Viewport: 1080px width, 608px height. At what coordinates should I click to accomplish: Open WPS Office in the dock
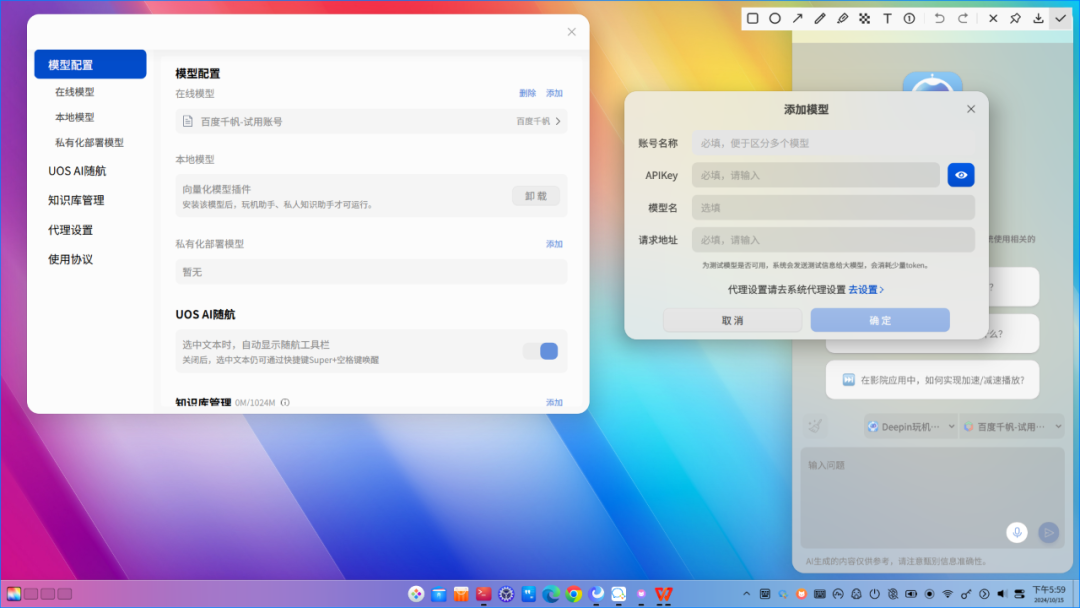tap(663, 594)
